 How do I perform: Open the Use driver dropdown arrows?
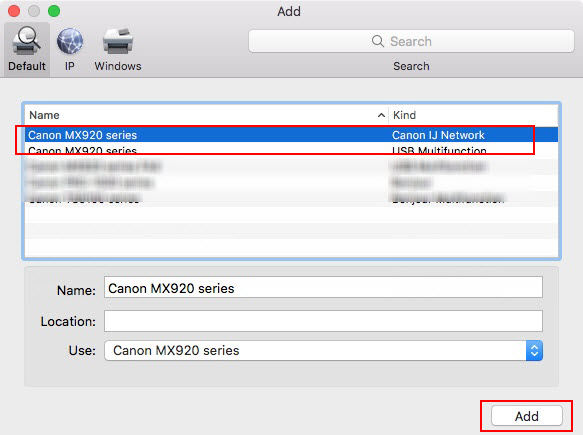534,350
